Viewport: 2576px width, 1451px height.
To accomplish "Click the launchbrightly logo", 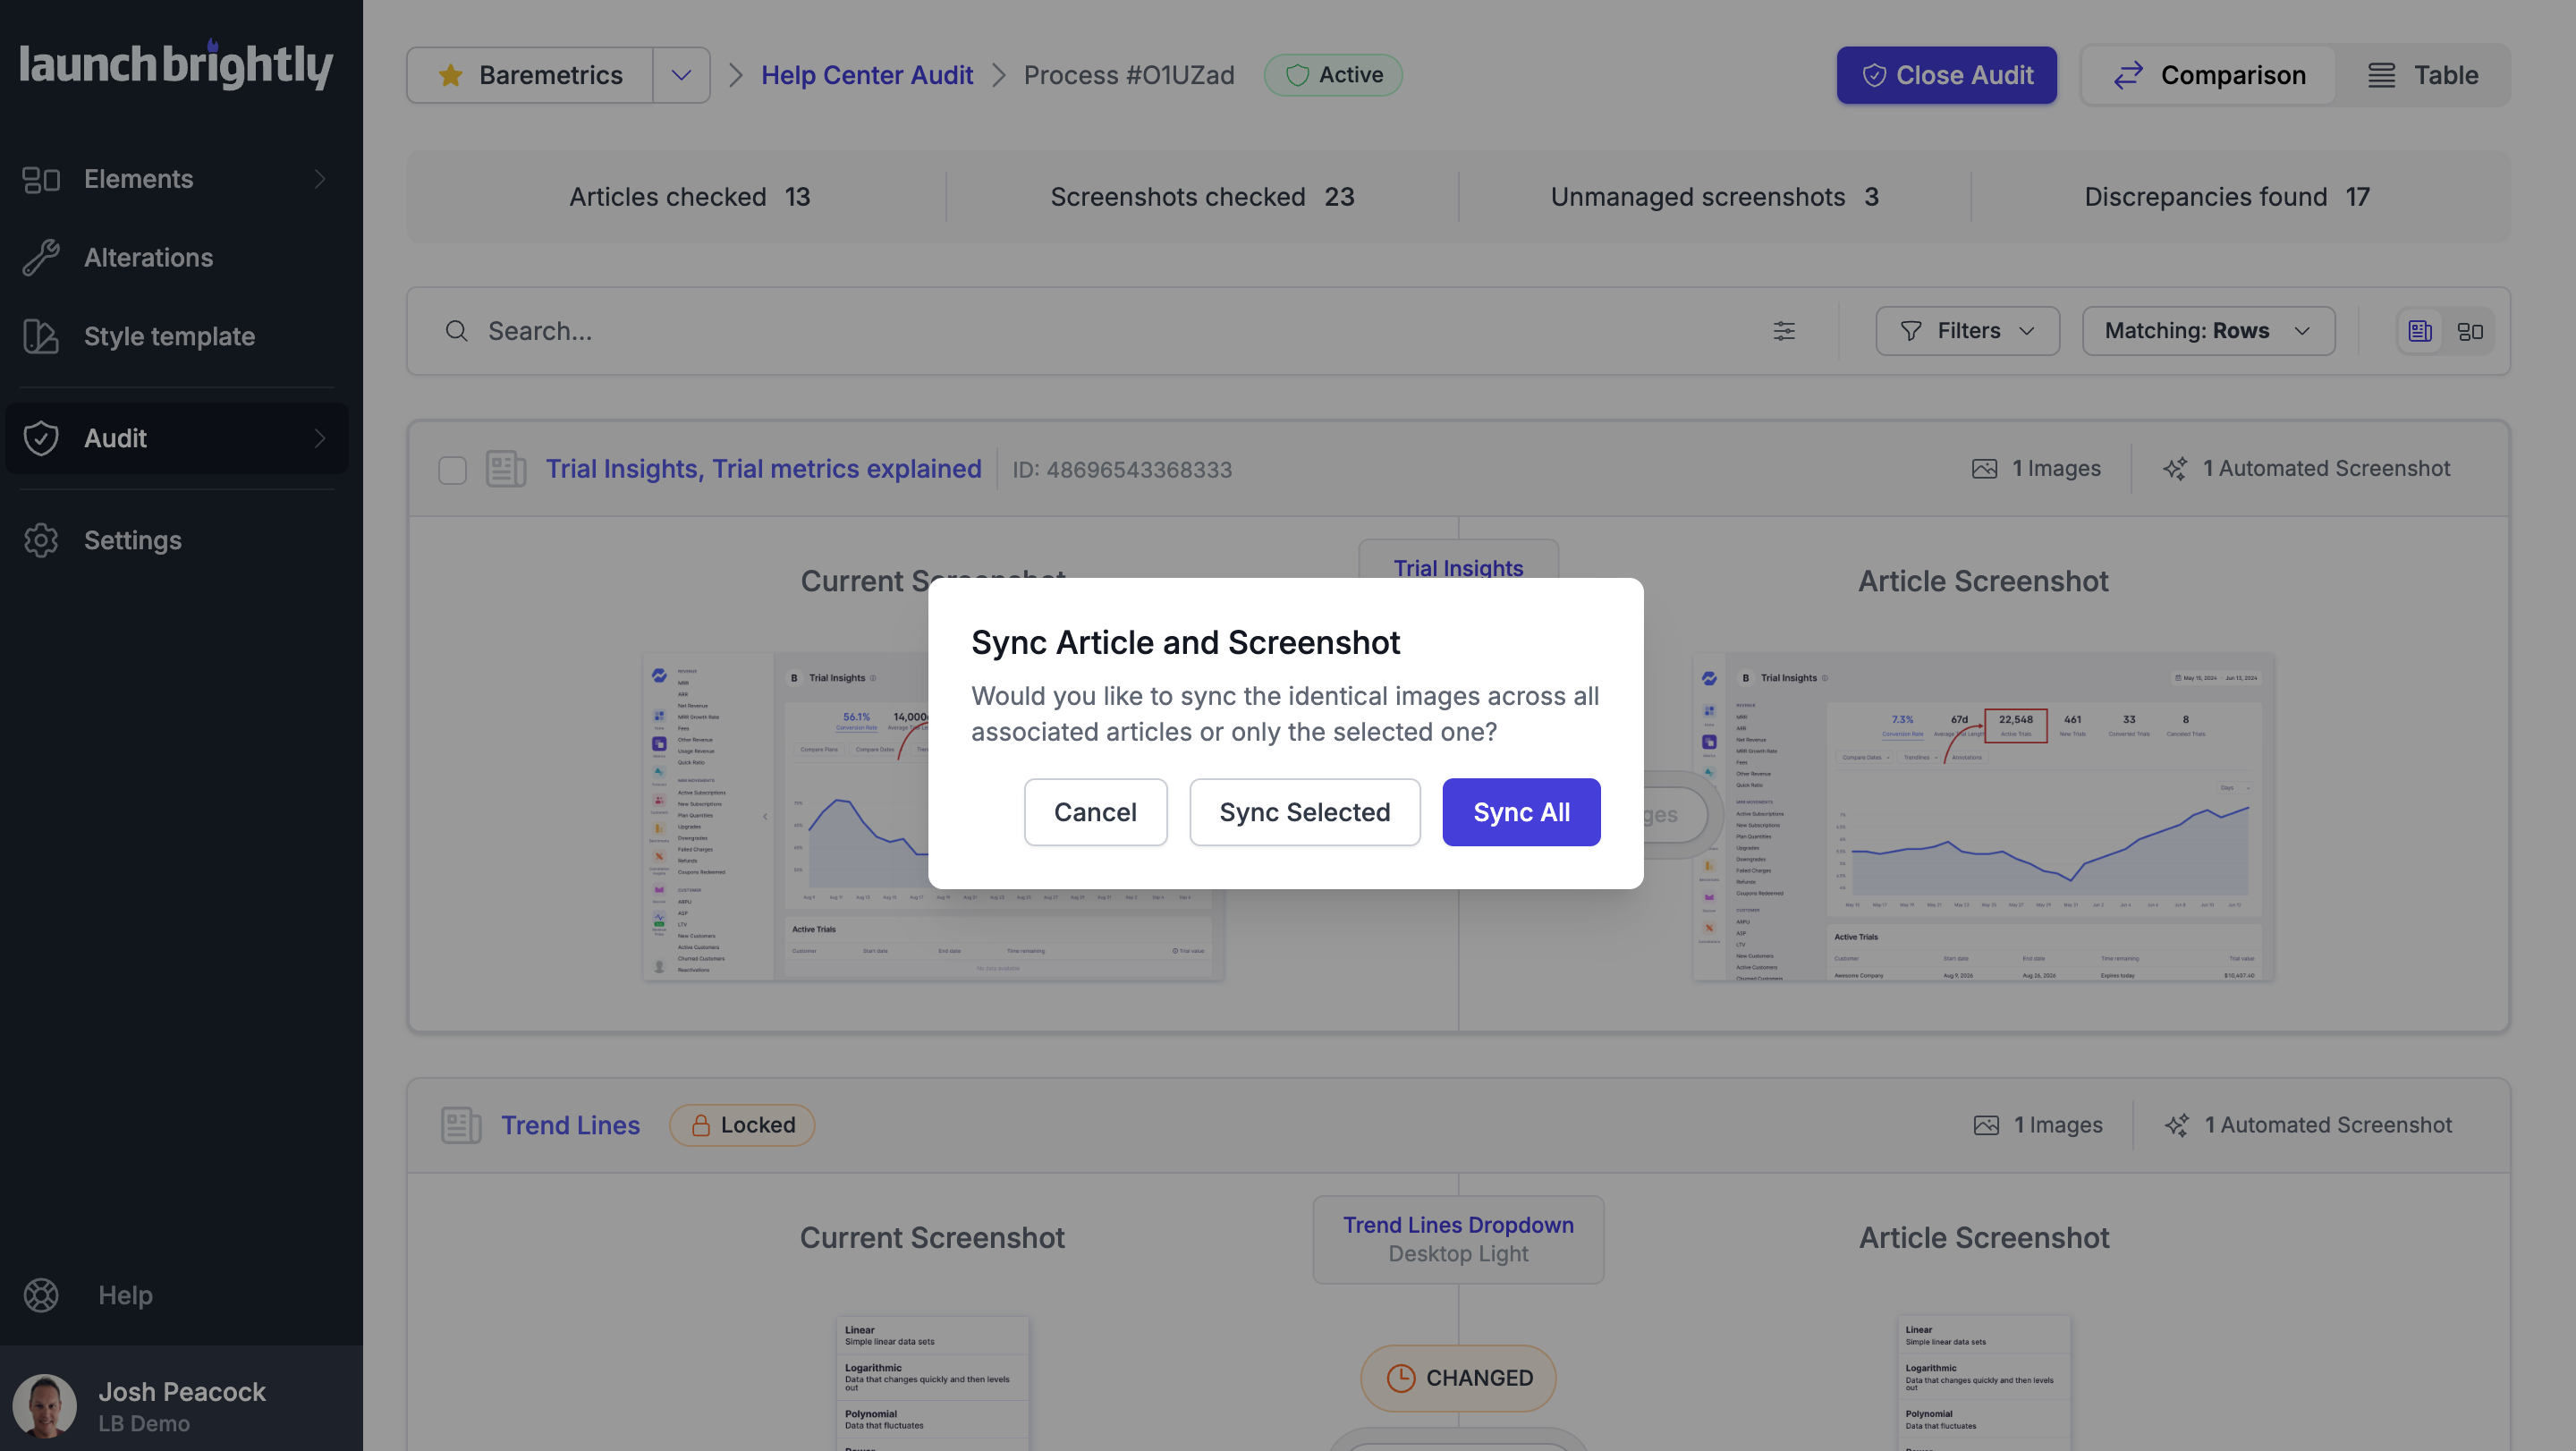I will coord(176,66).
